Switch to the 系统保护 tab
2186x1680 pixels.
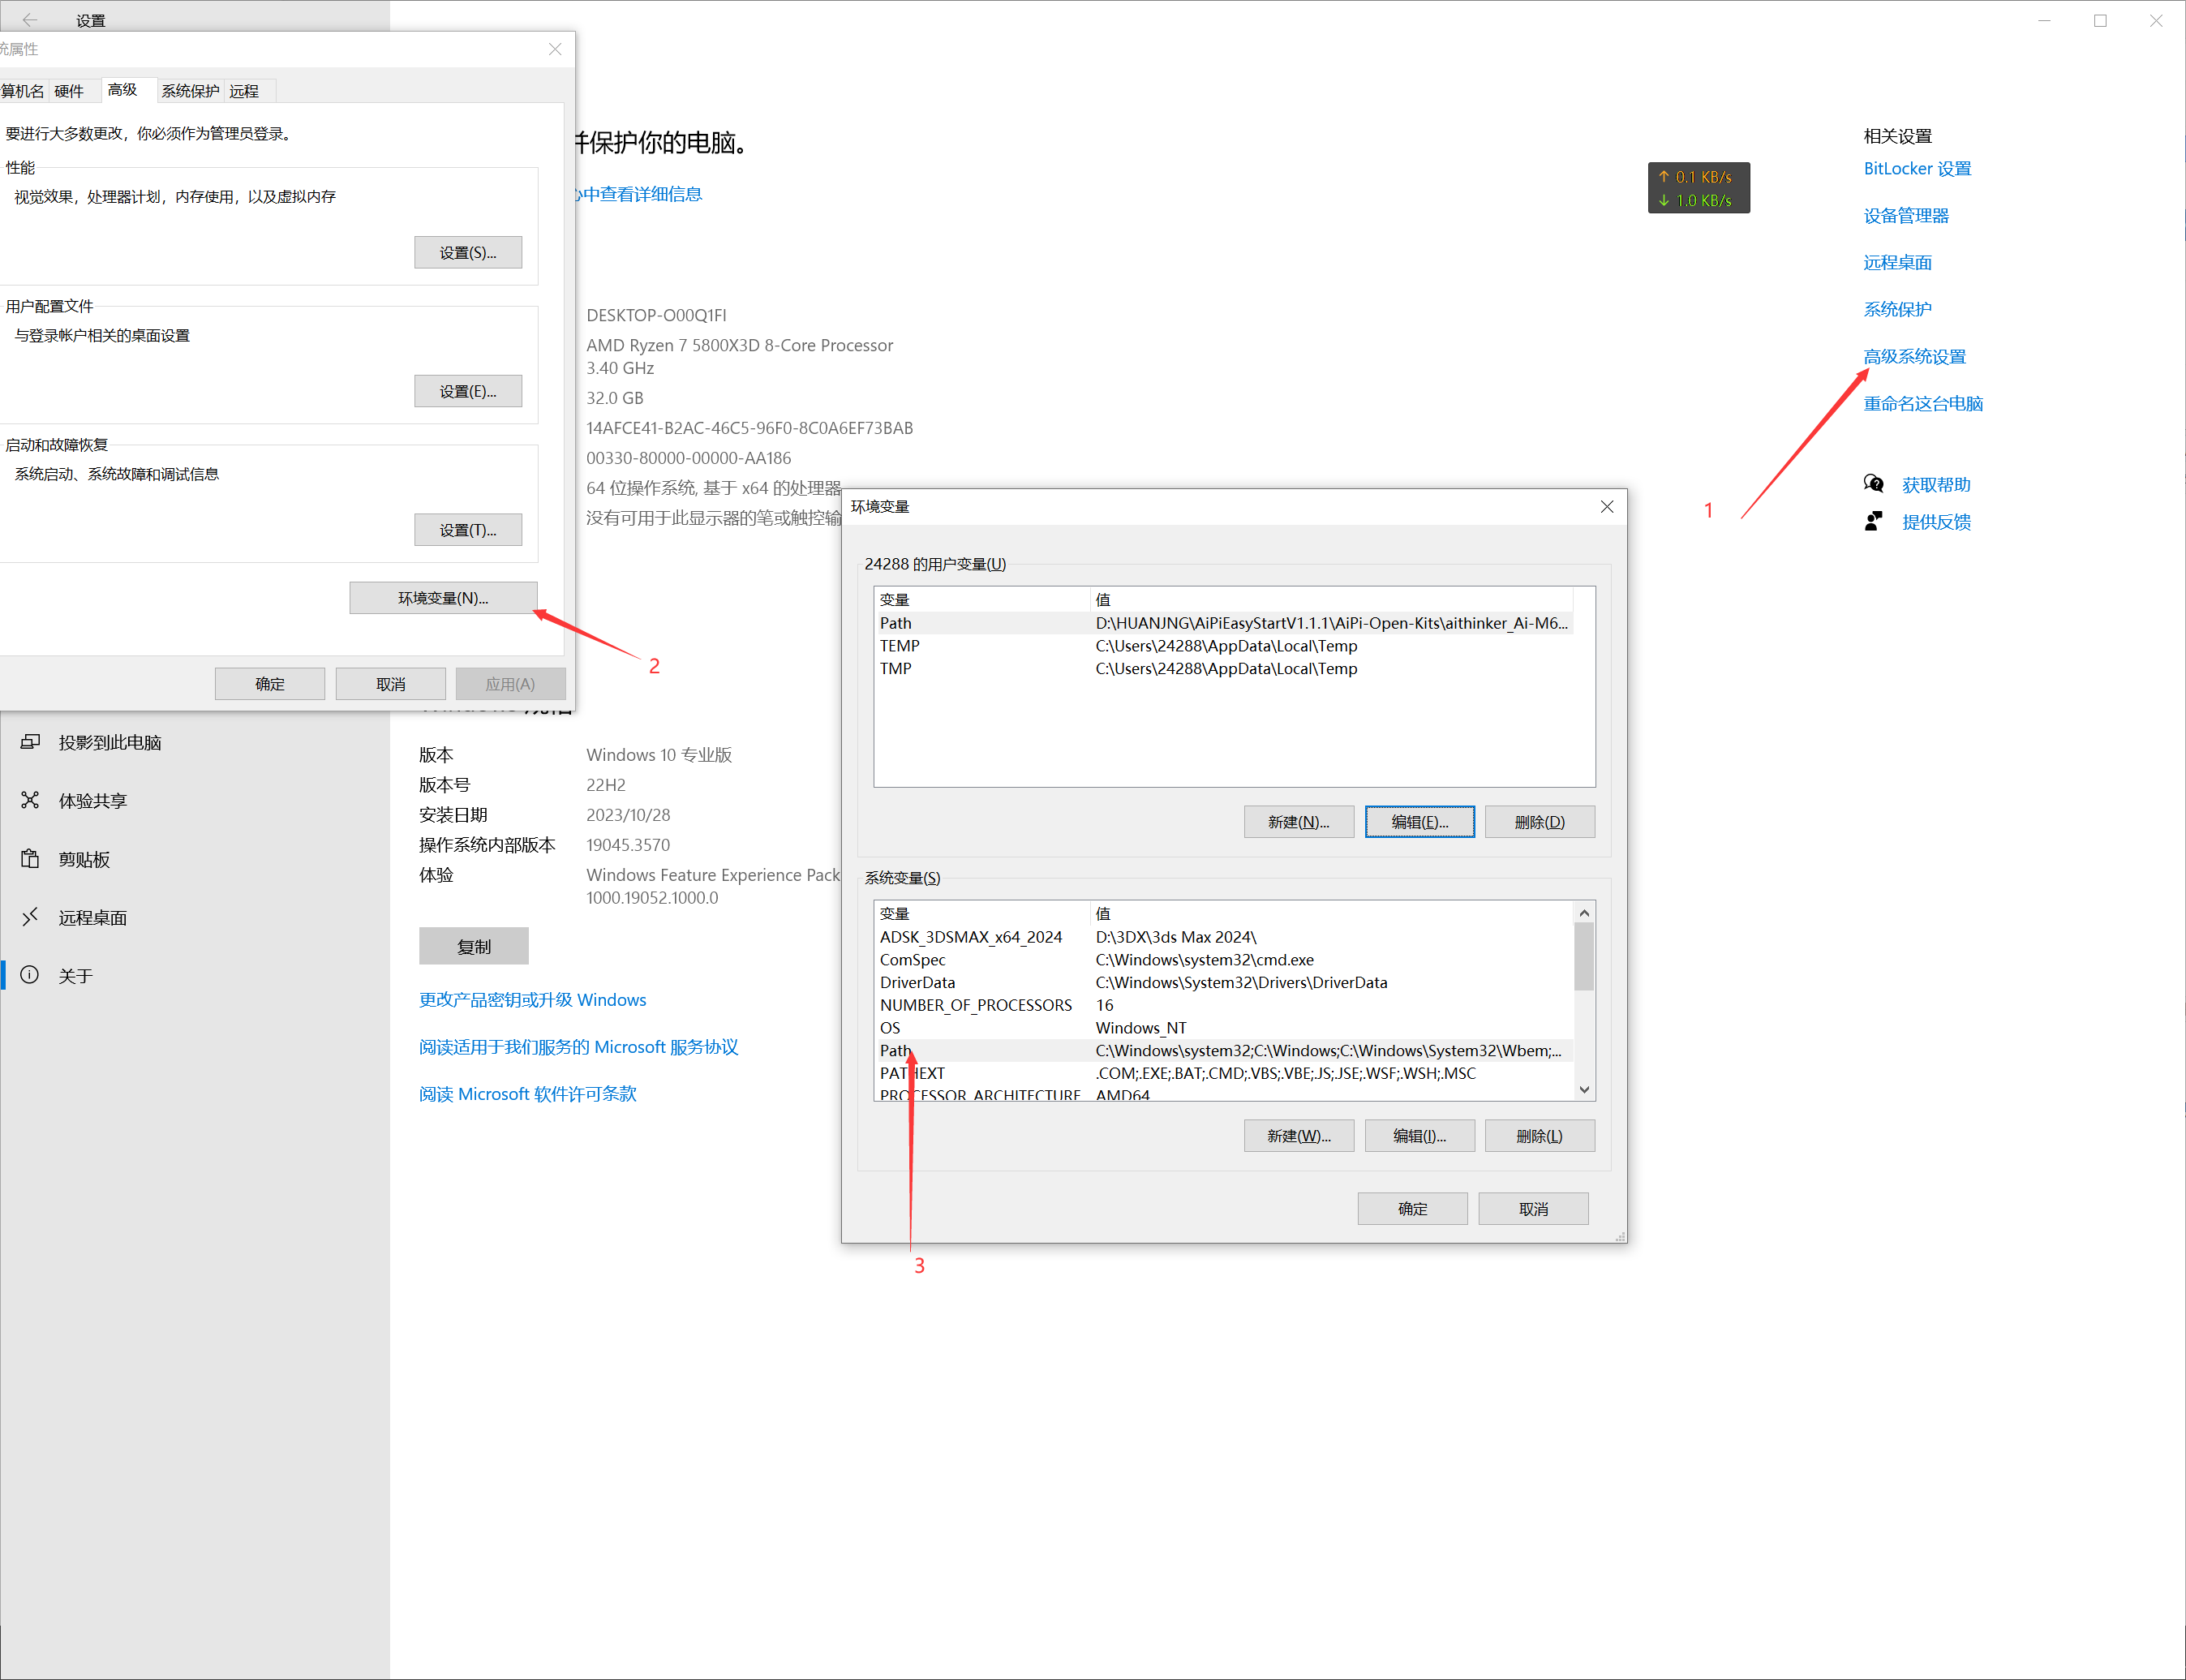coord(190,91)
